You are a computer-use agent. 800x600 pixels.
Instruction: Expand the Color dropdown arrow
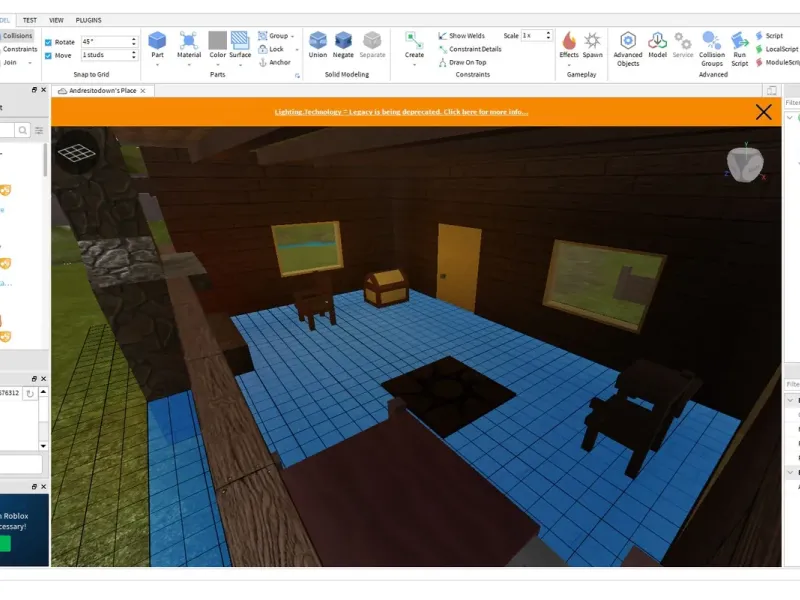coord(217,65)
